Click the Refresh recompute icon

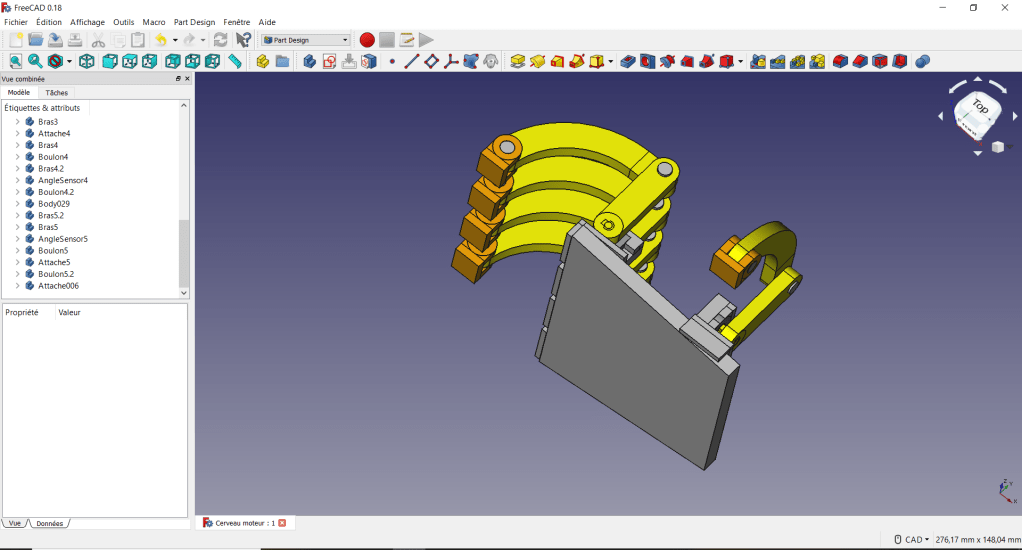click(221, 40)
